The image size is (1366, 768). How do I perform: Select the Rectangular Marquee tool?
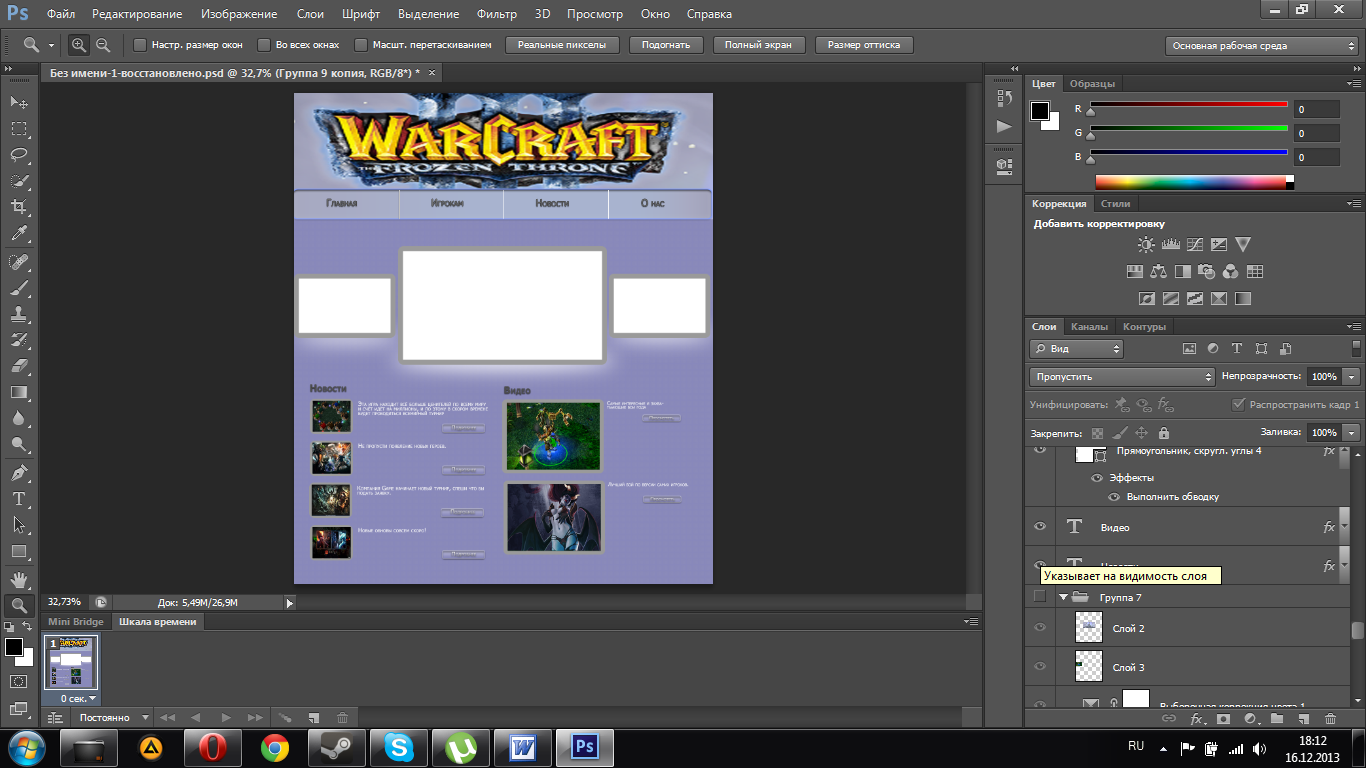[x=18, y=129]
